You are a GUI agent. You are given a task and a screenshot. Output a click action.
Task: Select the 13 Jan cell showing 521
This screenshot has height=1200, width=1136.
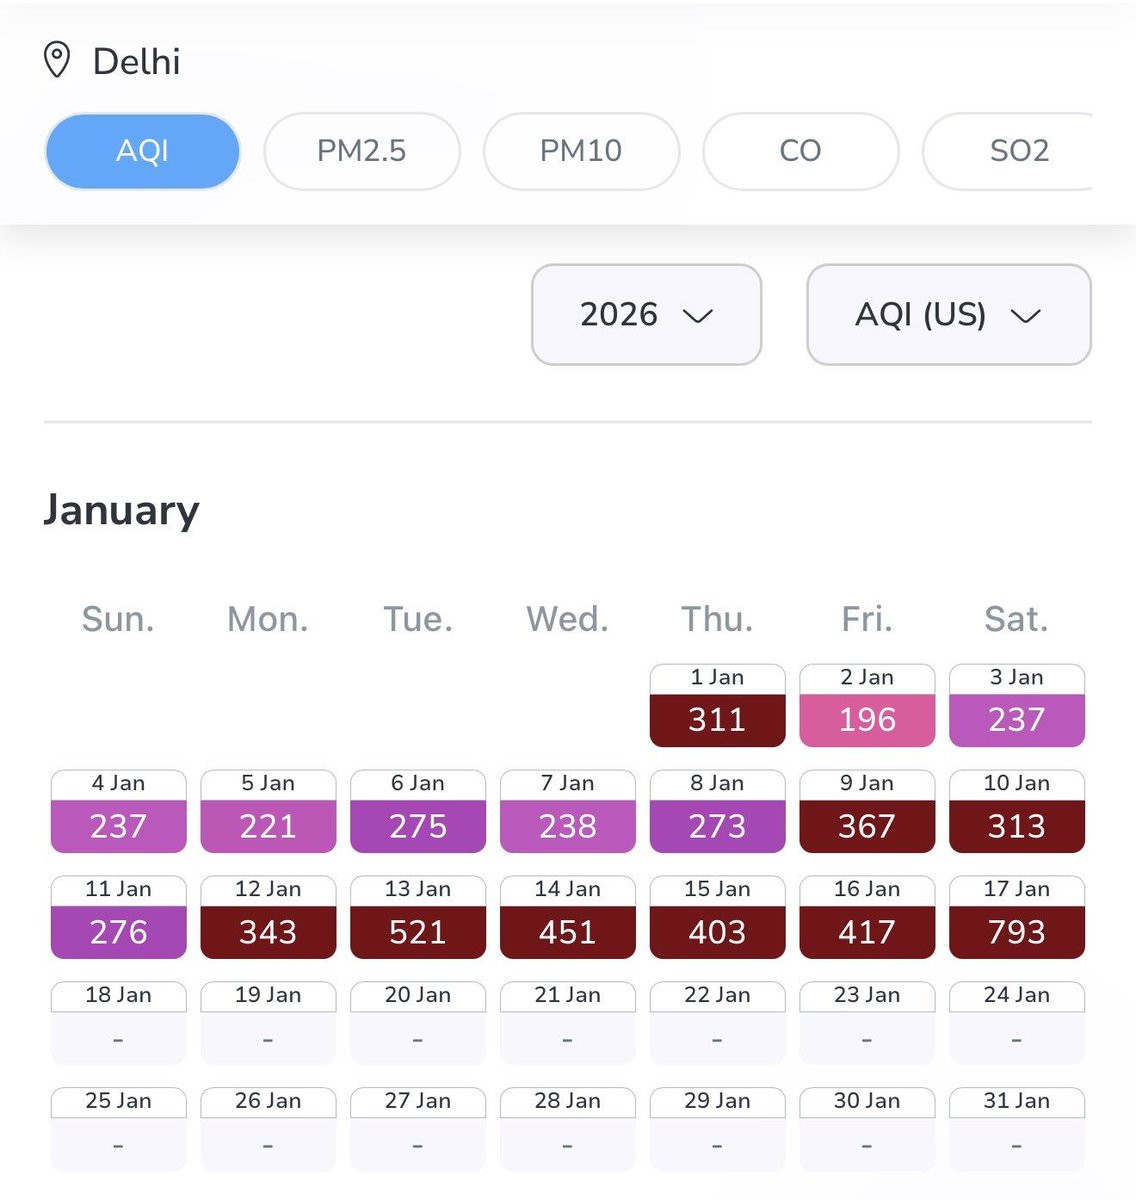418,918
